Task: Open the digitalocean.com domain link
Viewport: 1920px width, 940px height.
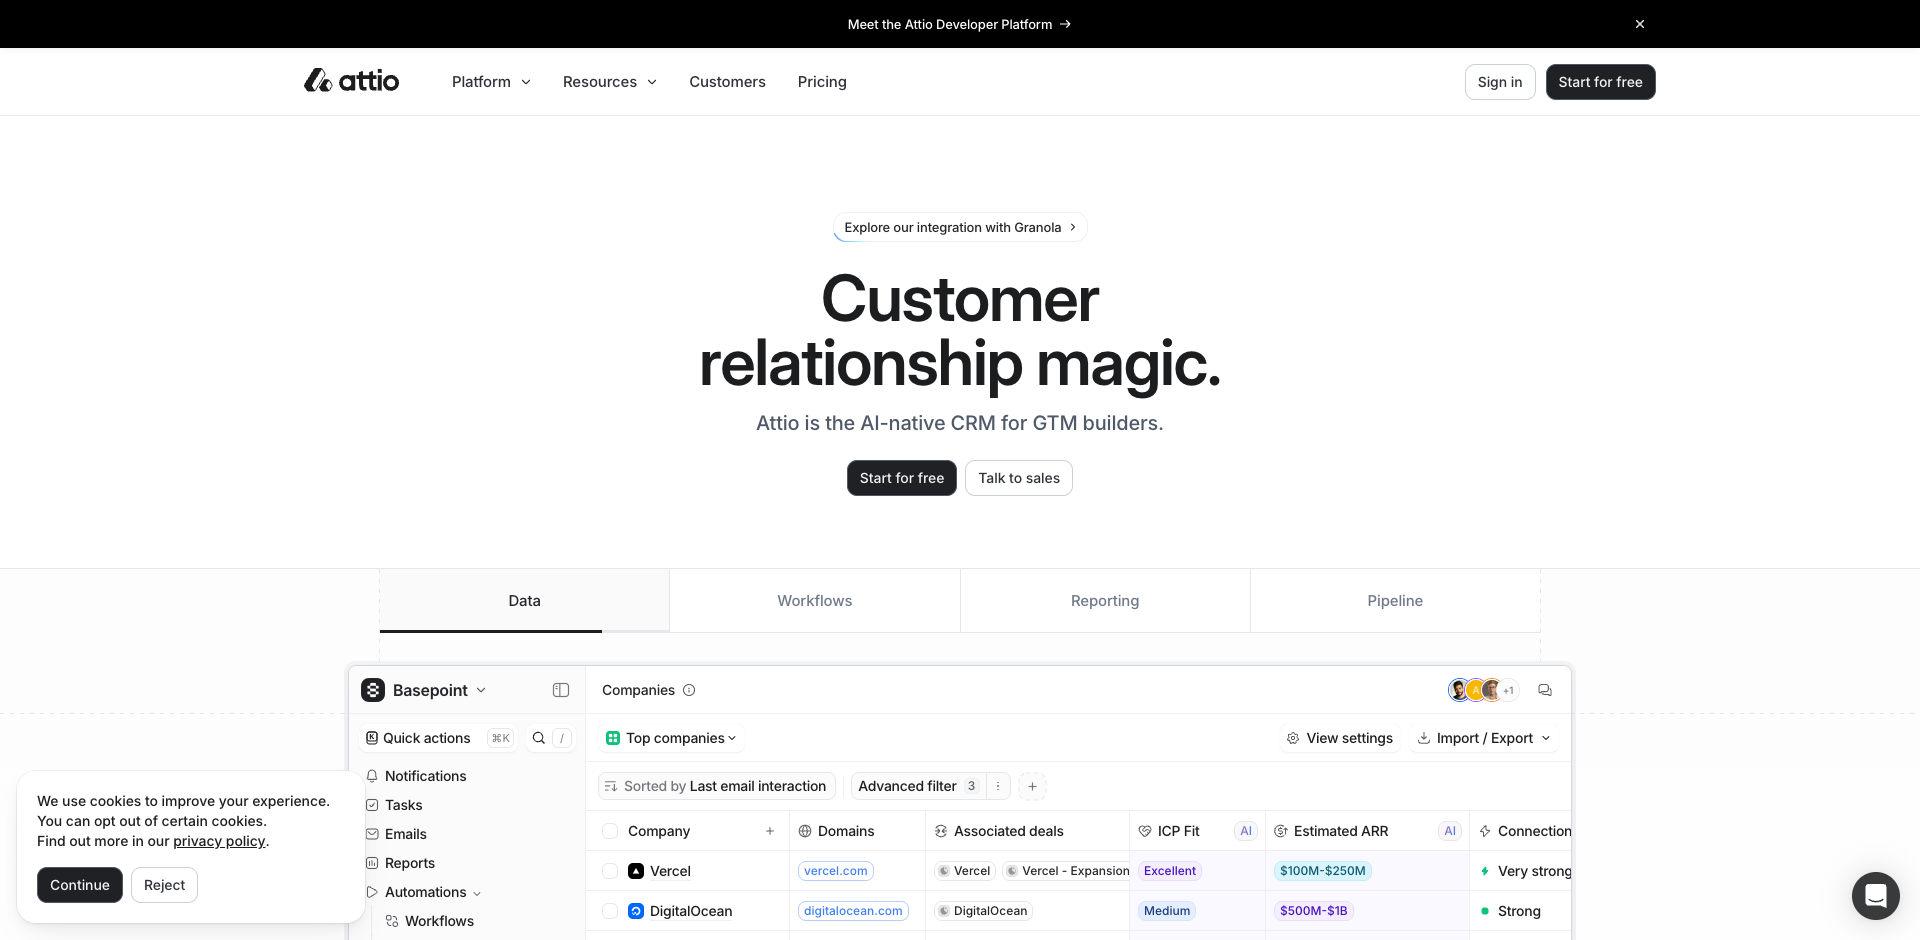Action: [853, 911]
